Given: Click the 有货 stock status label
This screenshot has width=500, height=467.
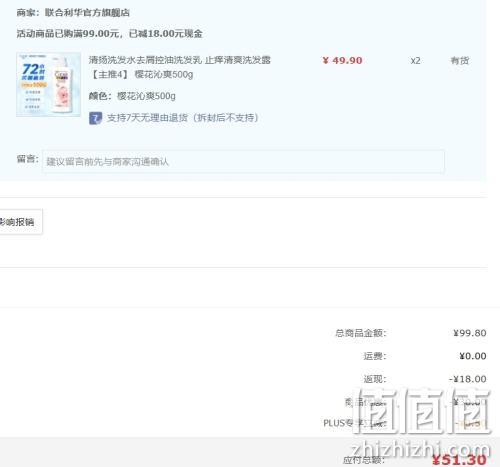Looking at the screenshot, I should (x=460, y=61).
